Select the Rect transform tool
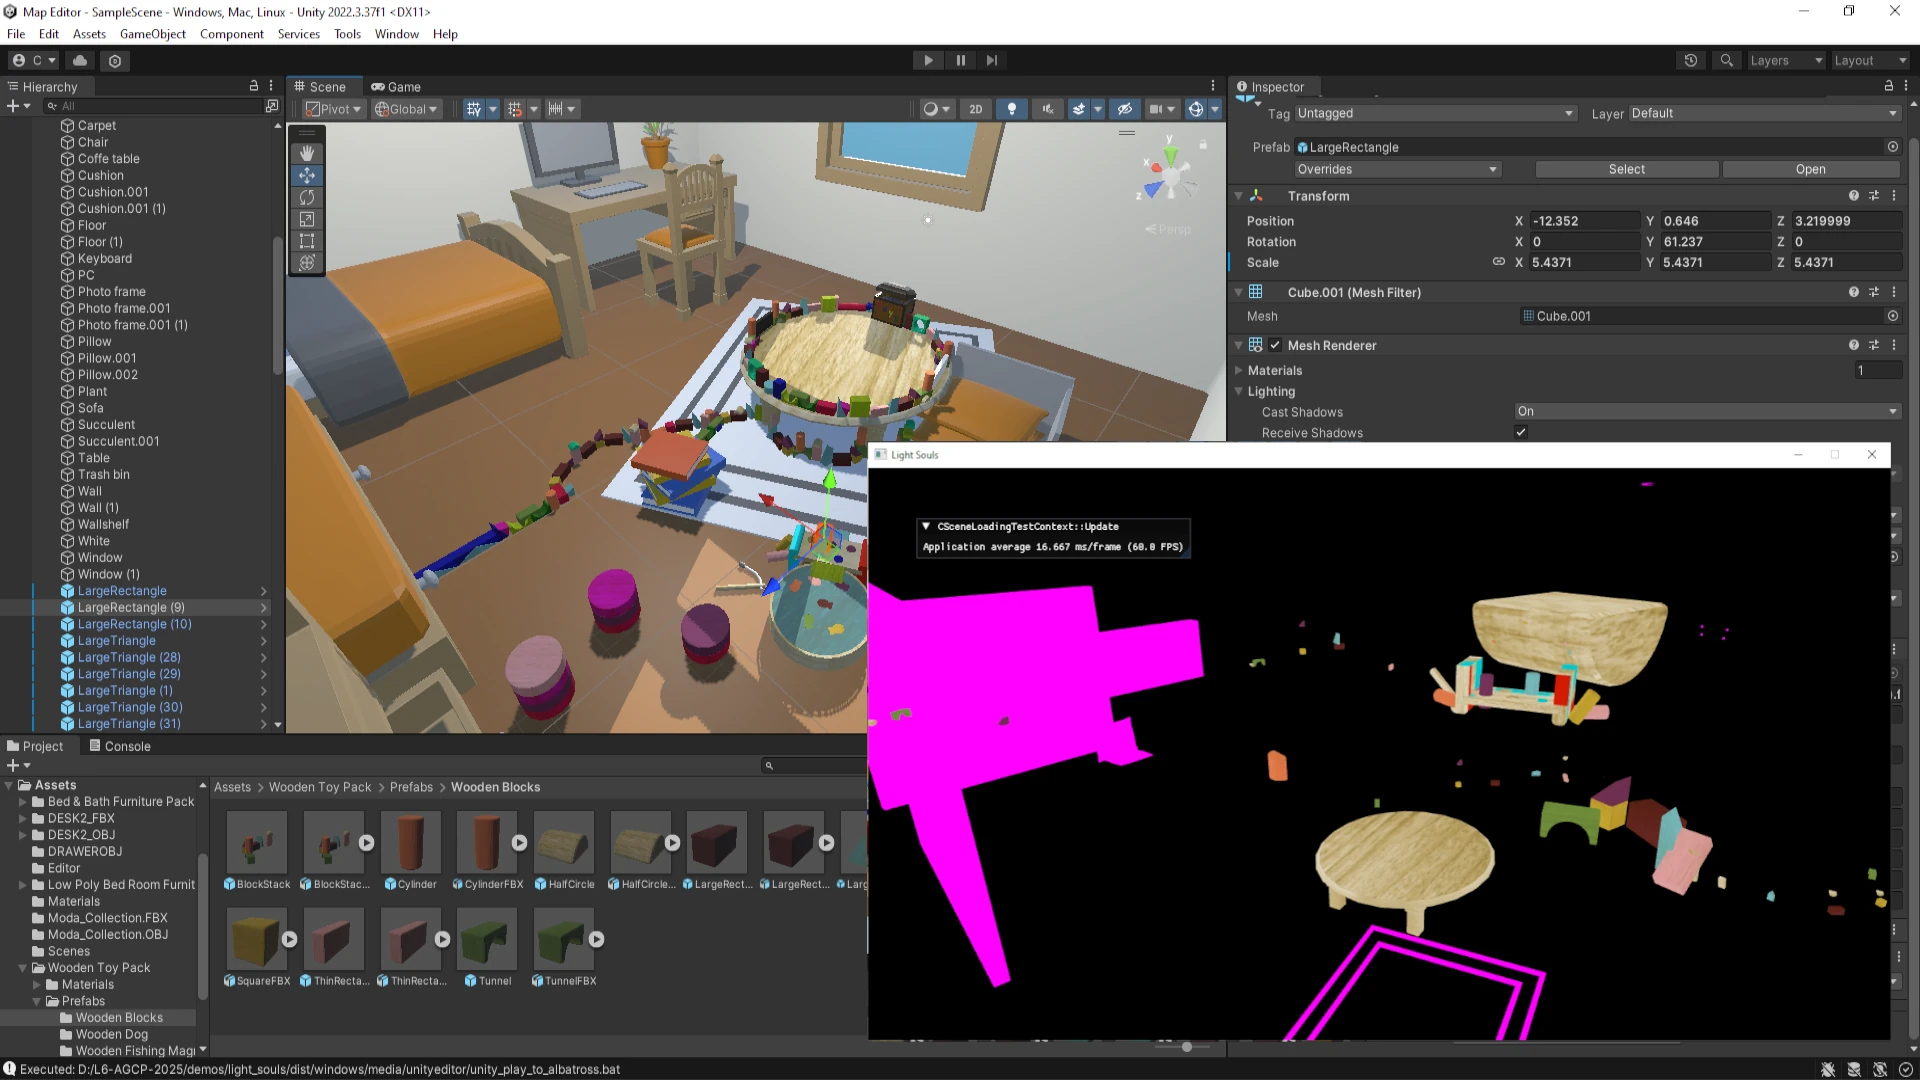Viewport: 1920px width, 1080px height. tap(307, 241)
